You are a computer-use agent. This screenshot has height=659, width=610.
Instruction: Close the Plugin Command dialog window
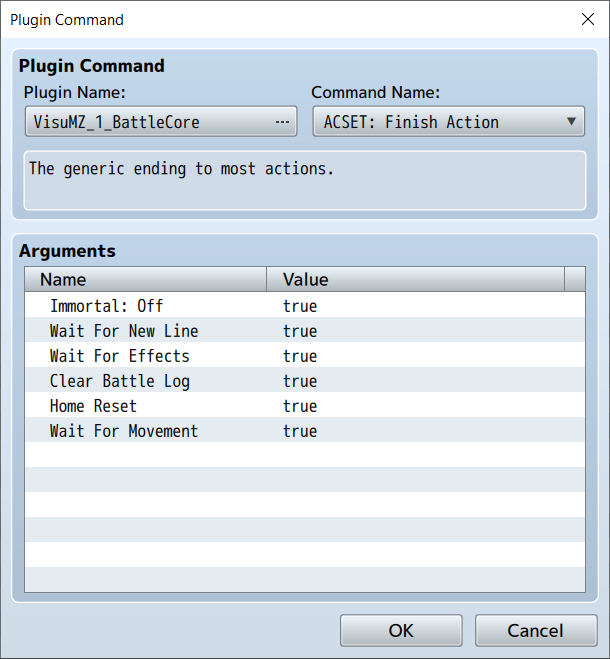click(x=586, y=19)
